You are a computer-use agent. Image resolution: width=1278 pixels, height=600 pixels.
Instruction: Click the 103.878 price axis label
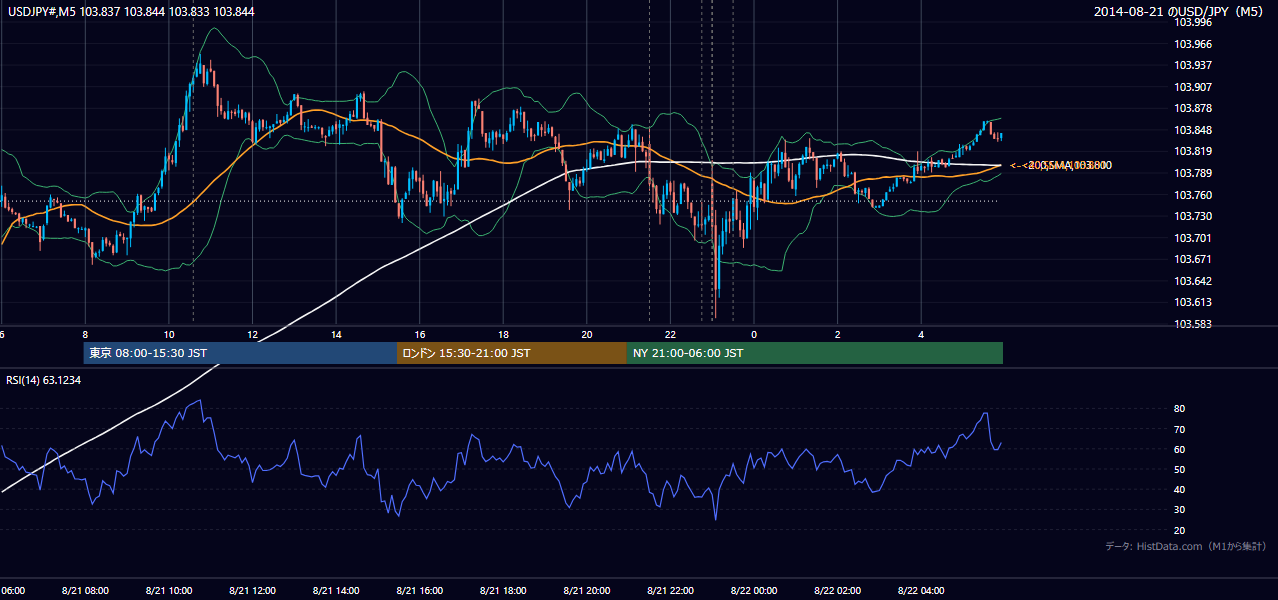[1194, 109]
